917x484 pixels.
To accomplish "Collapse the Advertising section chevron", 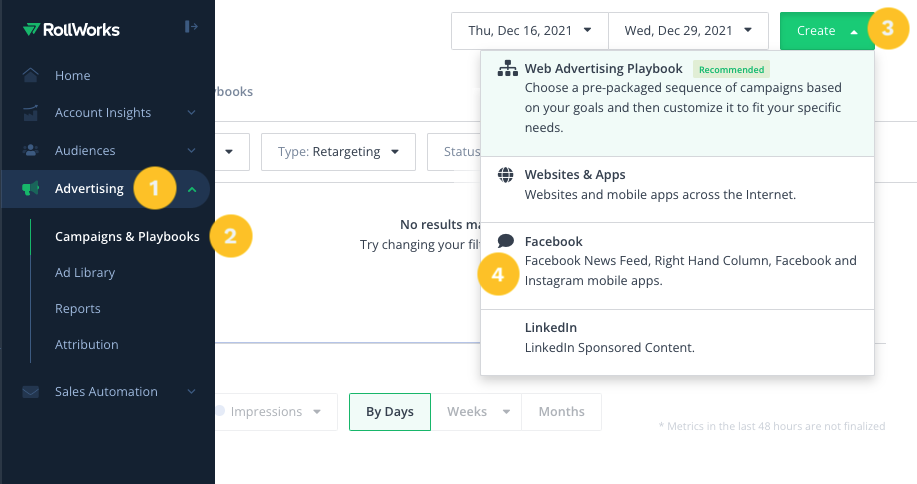I will (192, 189).
